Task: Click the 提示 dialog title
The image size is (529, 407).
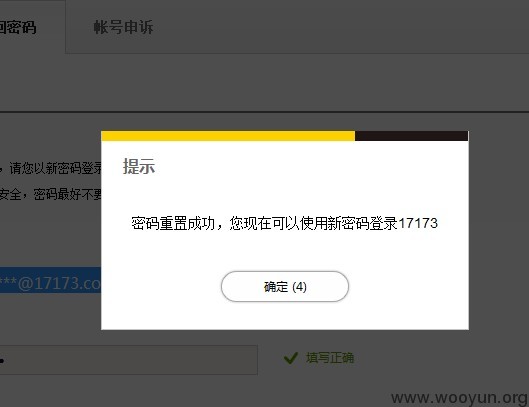Action: 139,166
